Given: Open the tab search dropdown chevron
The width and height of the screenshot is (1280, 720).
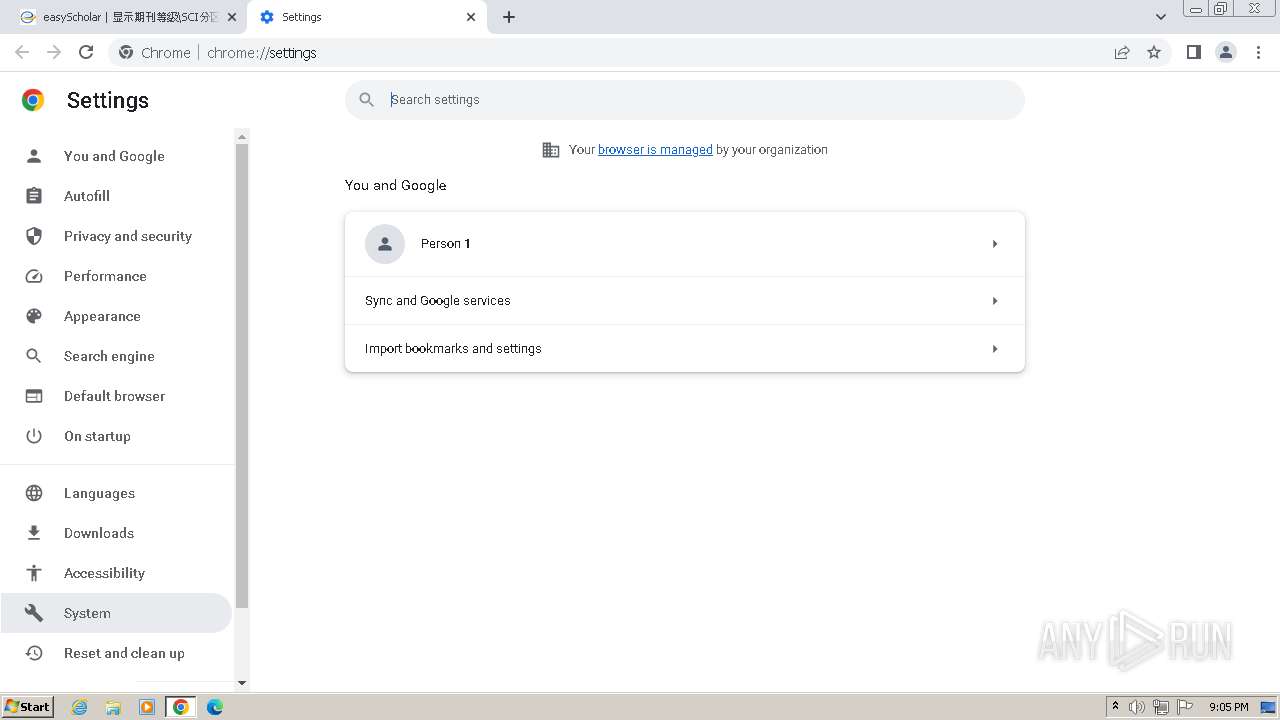Looking at the screenshot, I should pos(1161,17).
